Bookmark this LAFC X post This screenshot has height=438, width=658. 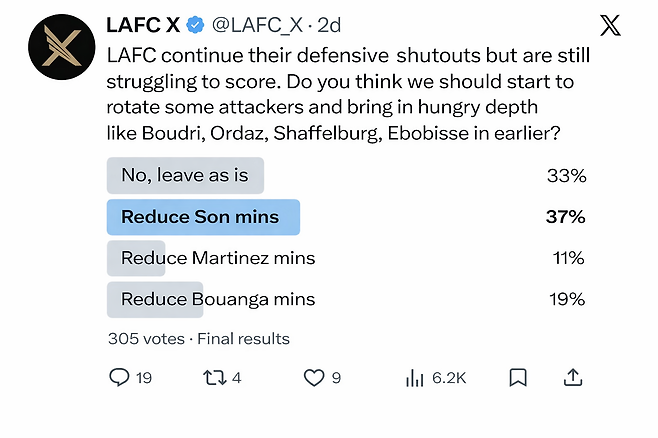coord(518,378)
